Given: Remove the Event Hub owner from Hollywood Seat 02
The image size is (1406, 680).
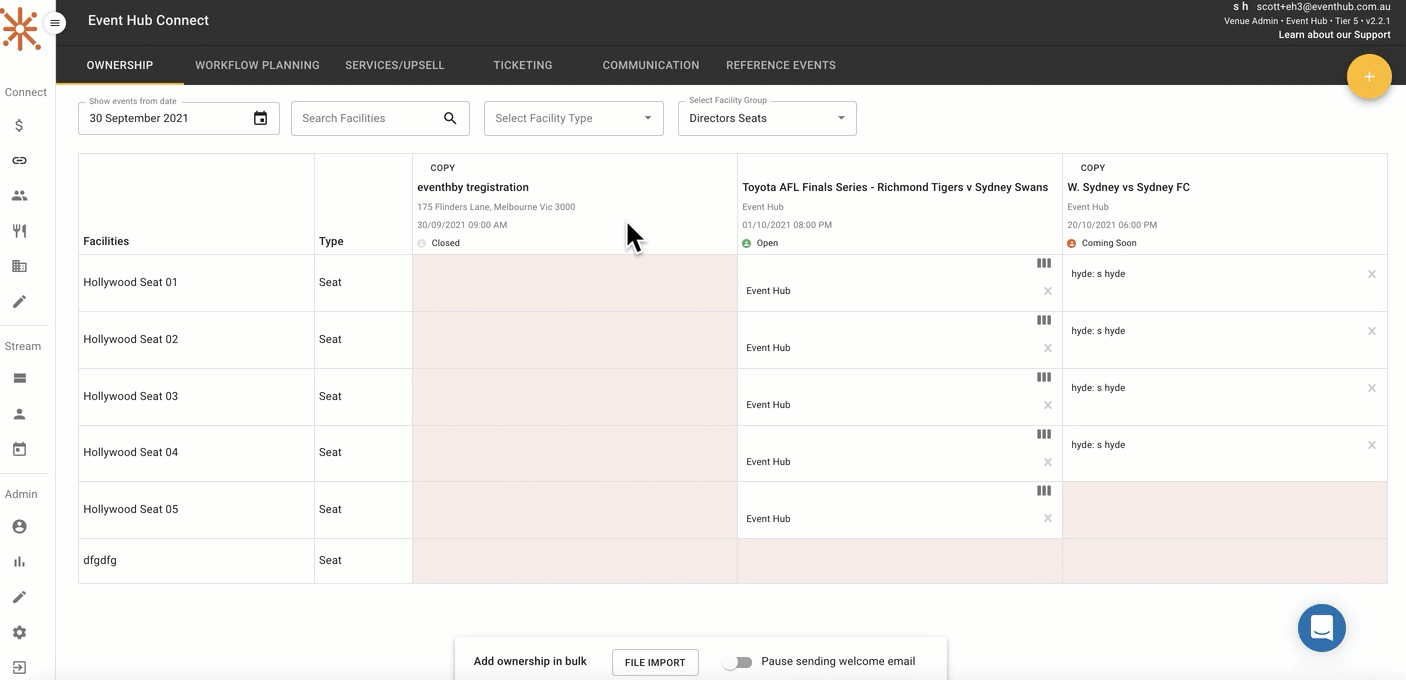Looking at the screenshot, I should coord(1047,348).
